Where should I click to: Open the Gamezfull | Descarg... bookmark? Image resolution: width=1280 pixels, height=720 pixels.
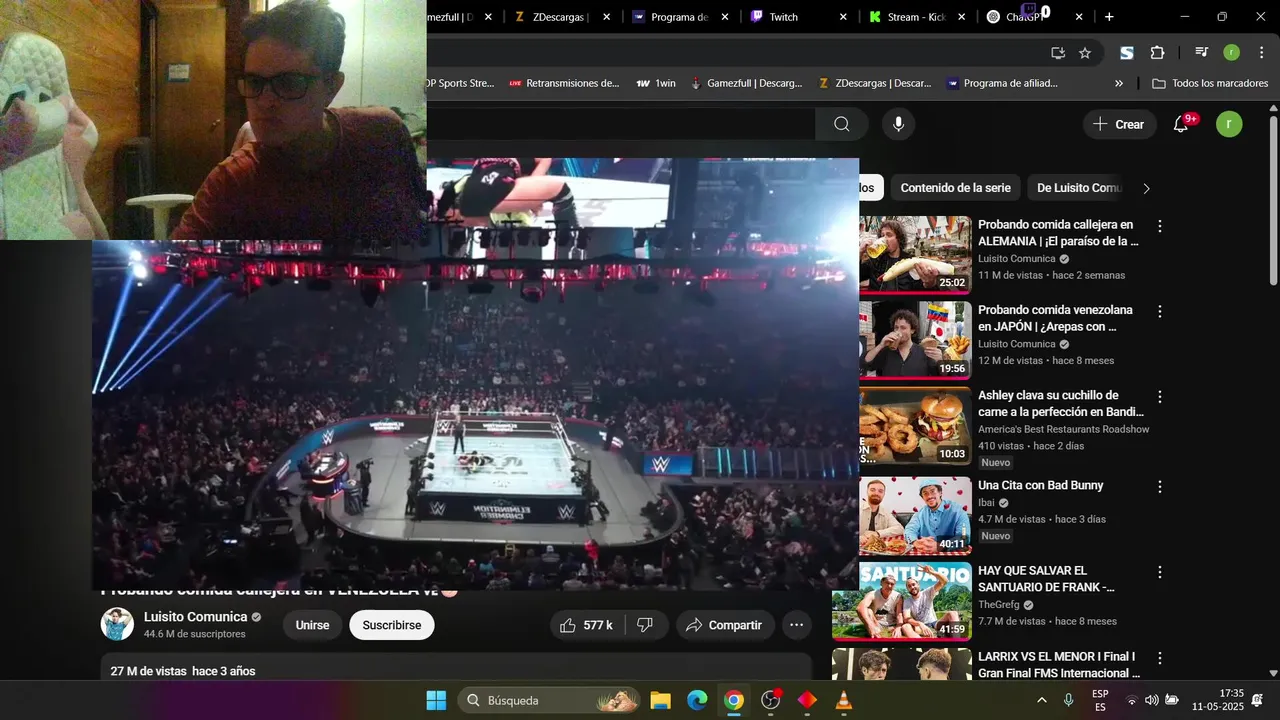click(x=746, y=83)
